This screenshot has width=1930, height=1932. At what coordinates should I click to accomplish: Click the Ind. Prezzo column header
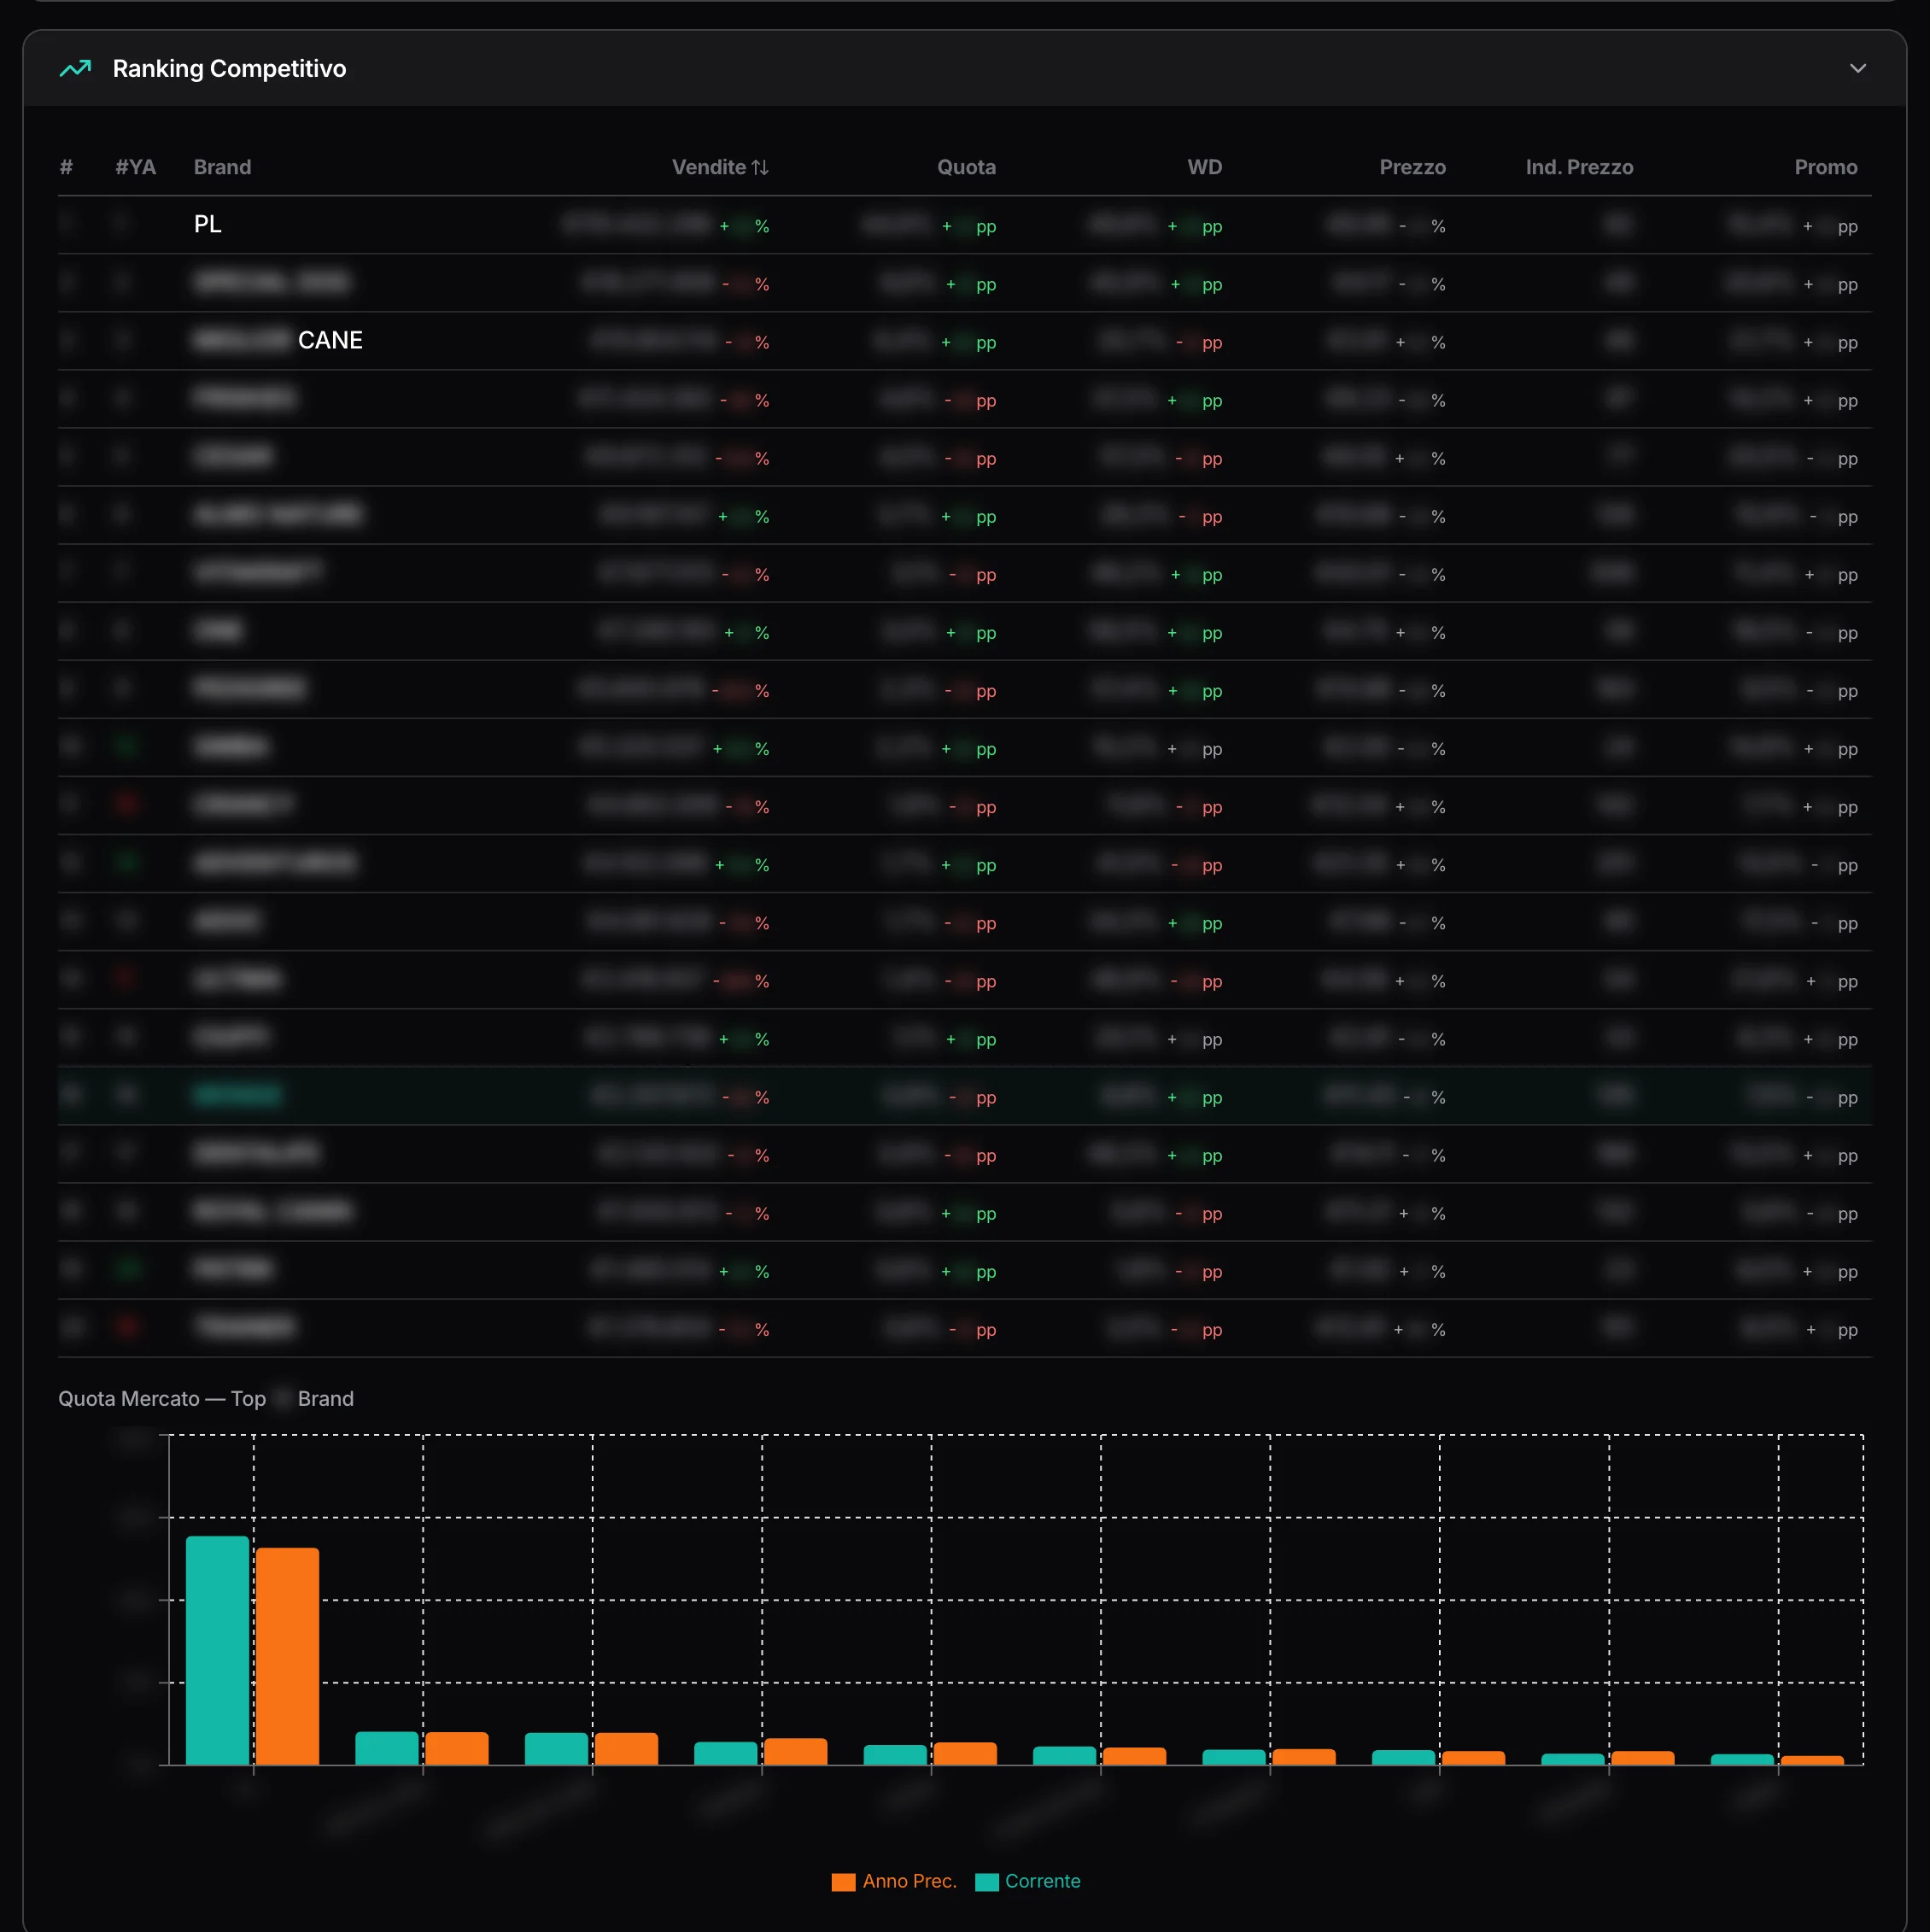pos(1579,167)
